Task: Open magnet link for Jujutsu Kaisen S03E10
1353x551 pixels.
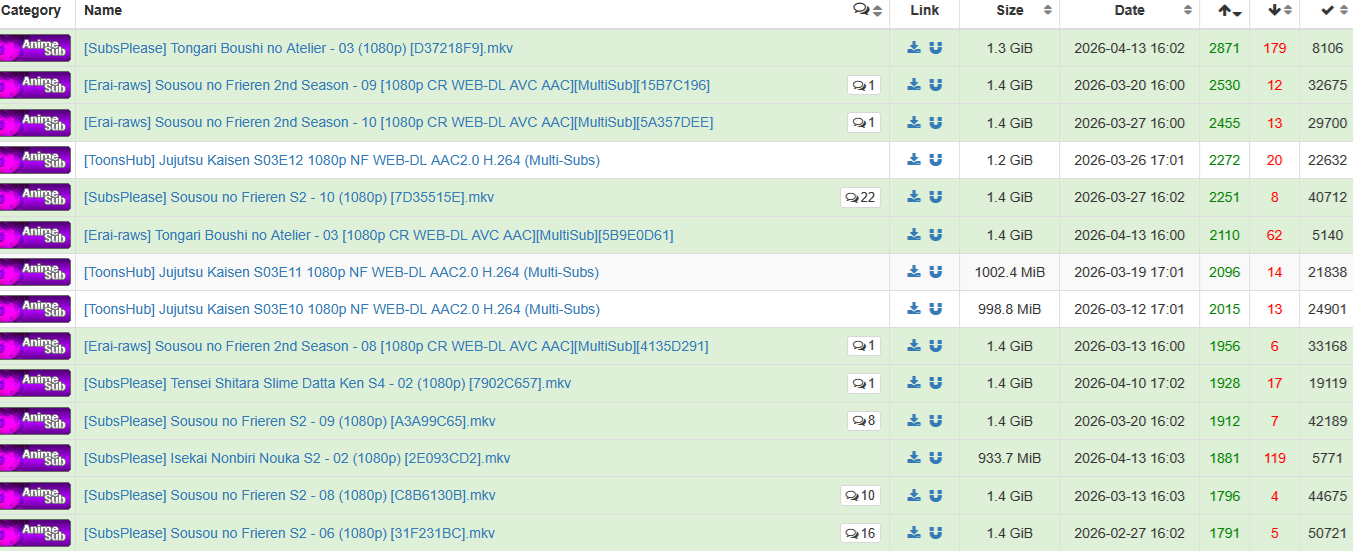Action: [x=936, y=309]
